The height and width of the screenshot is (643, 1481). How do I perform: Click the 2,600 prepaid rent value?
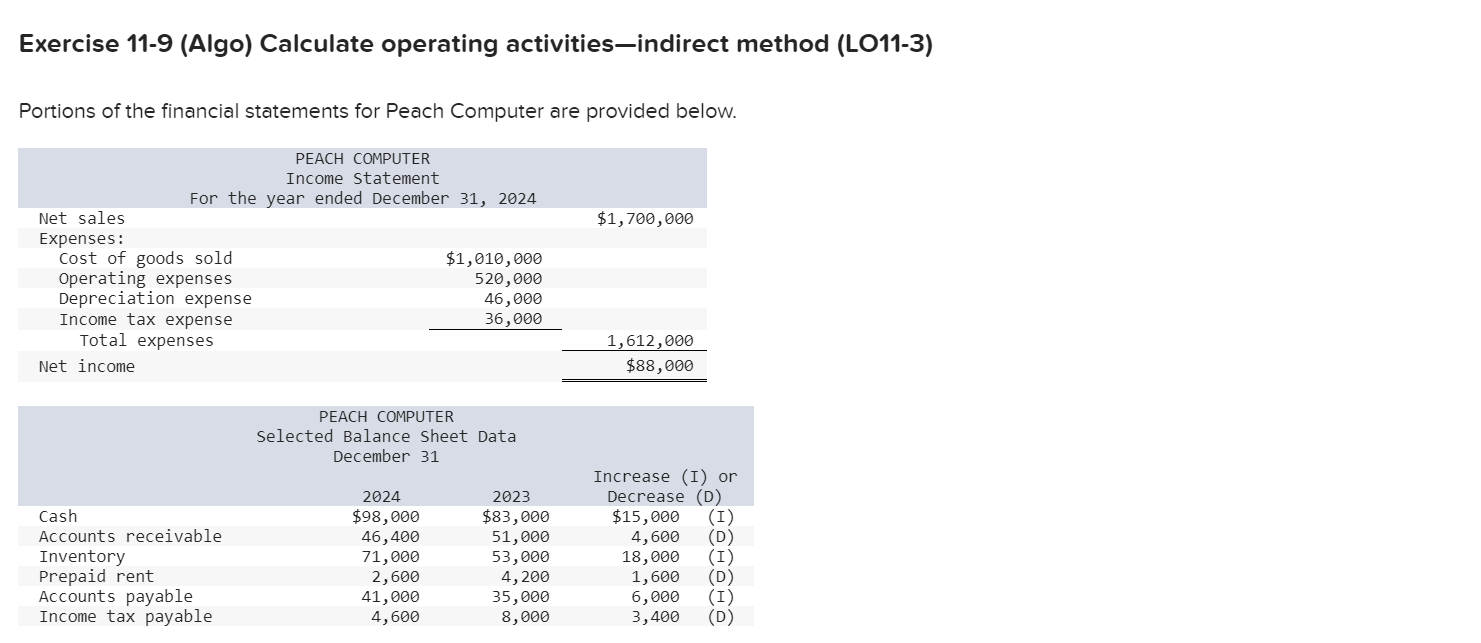(396, 576)
